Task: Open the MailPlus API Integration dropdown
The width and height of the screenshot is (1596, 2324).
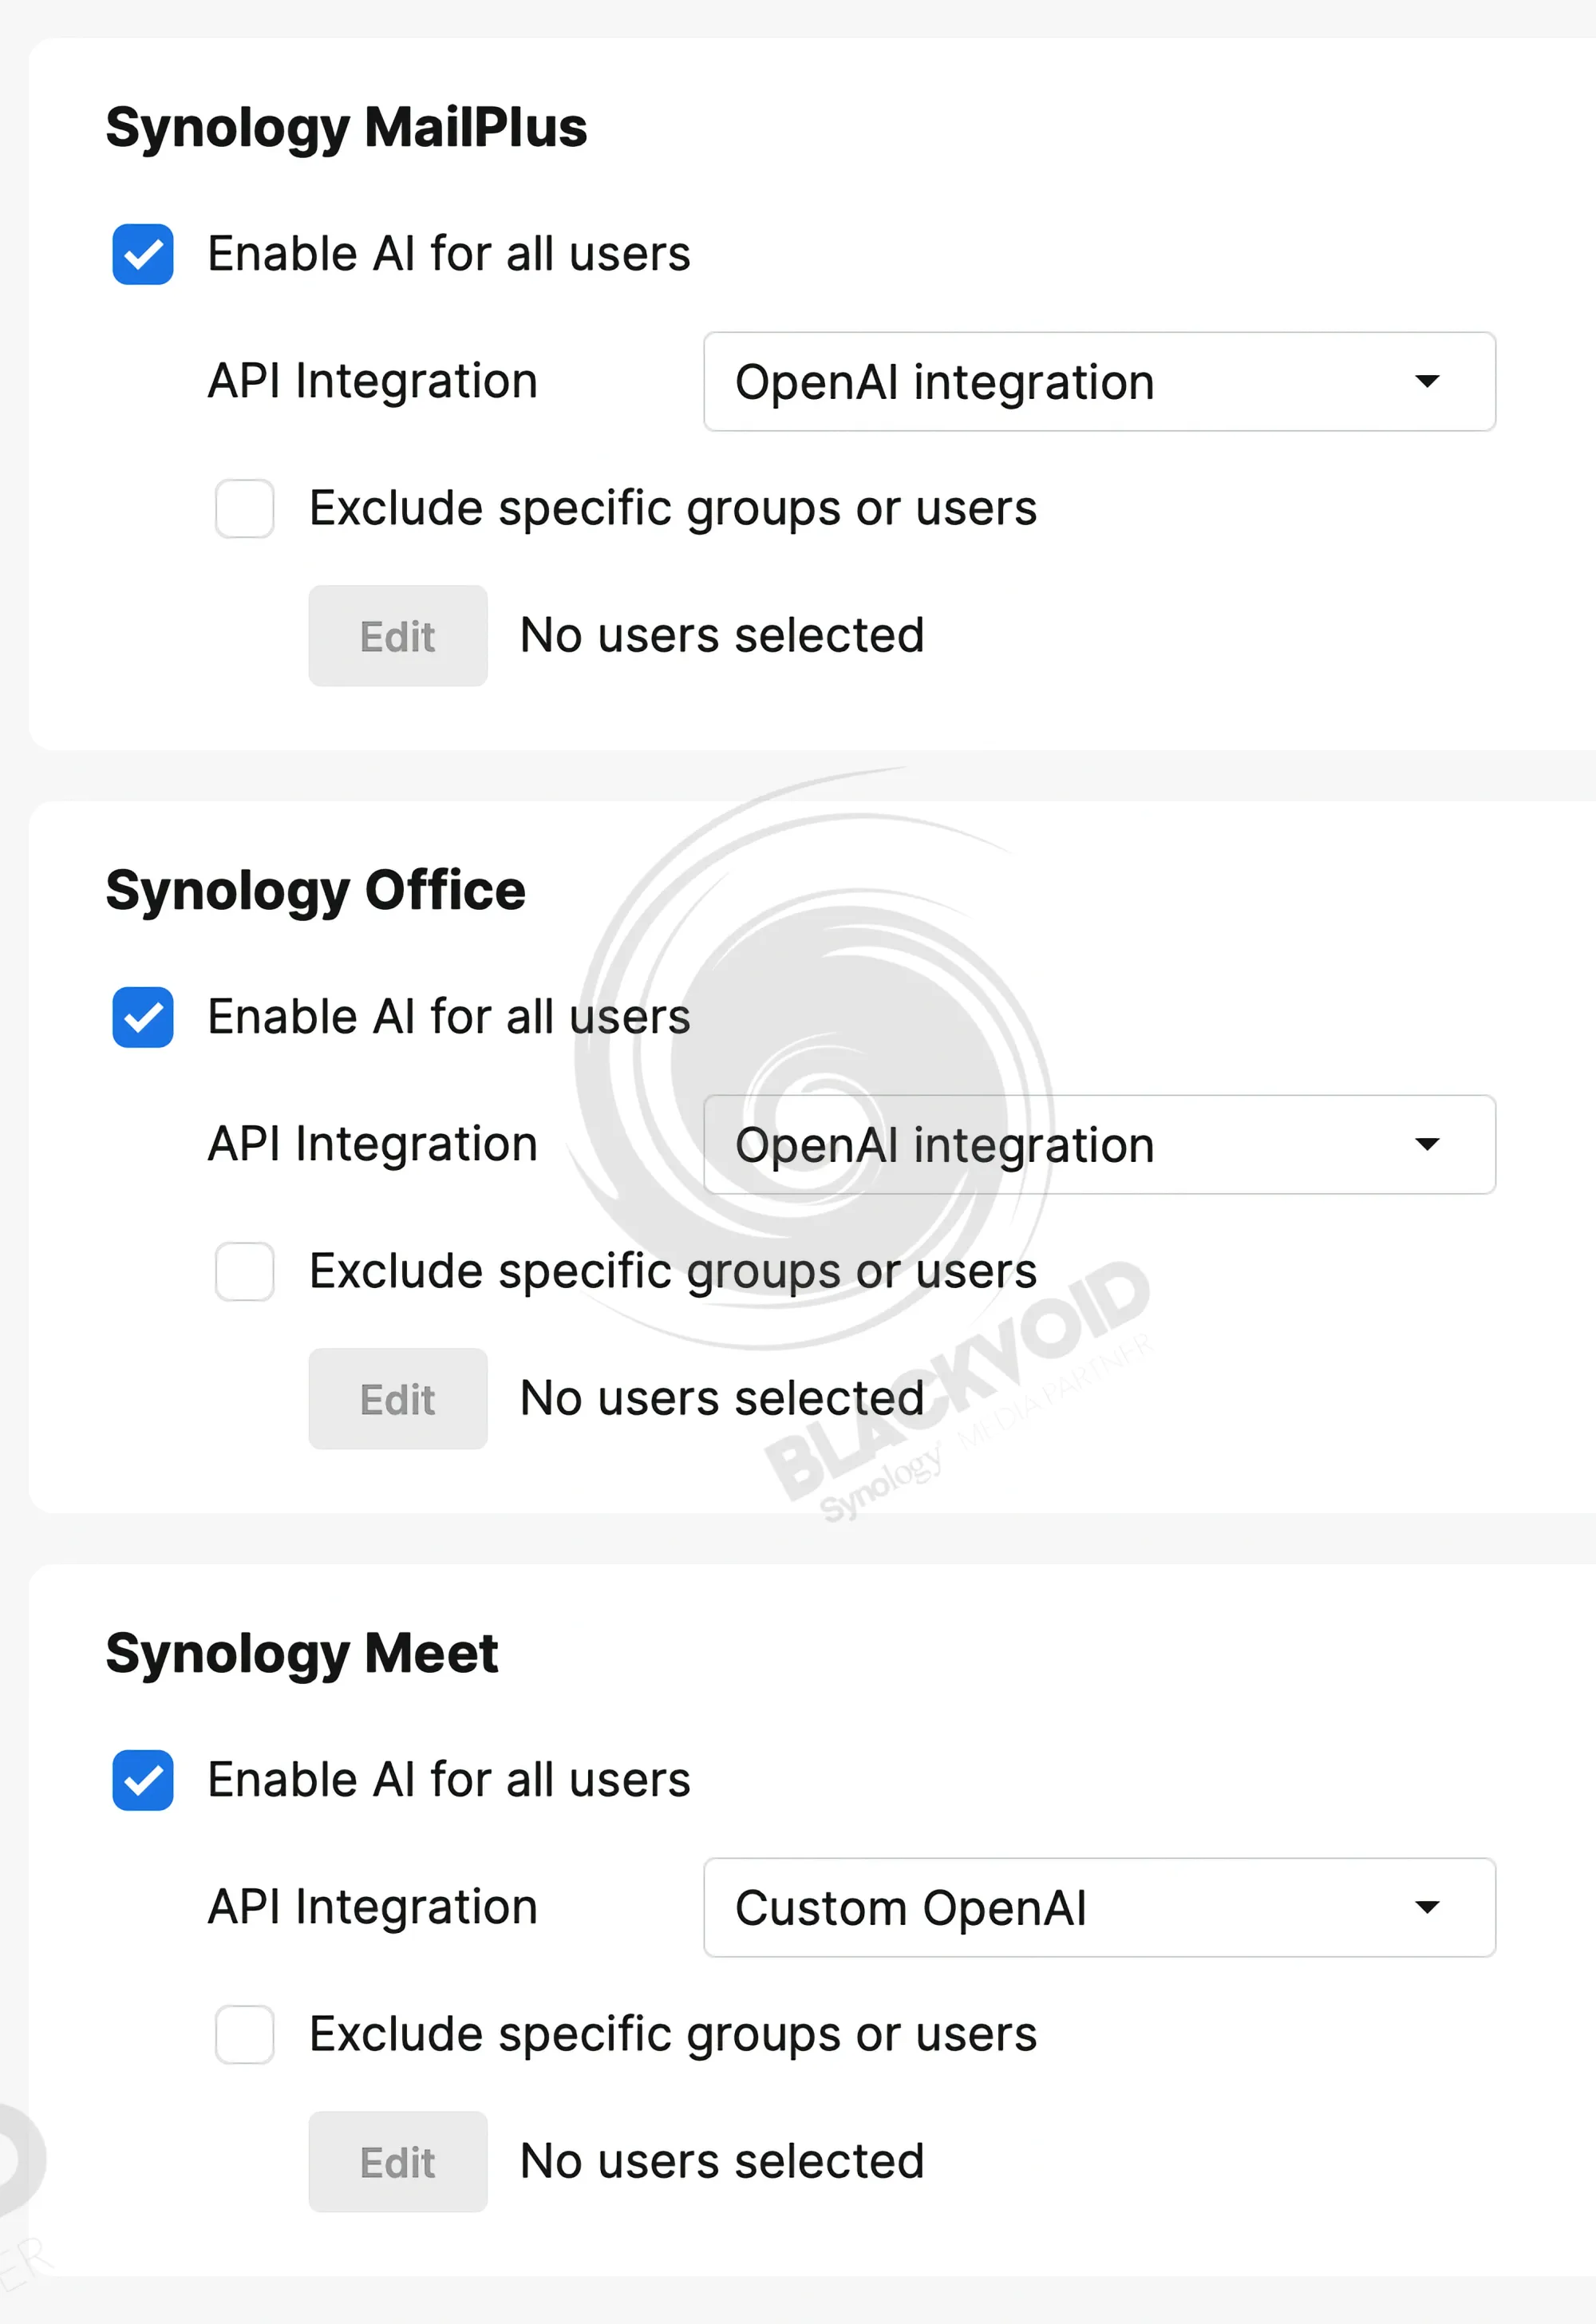Action: click(1098, 382)
